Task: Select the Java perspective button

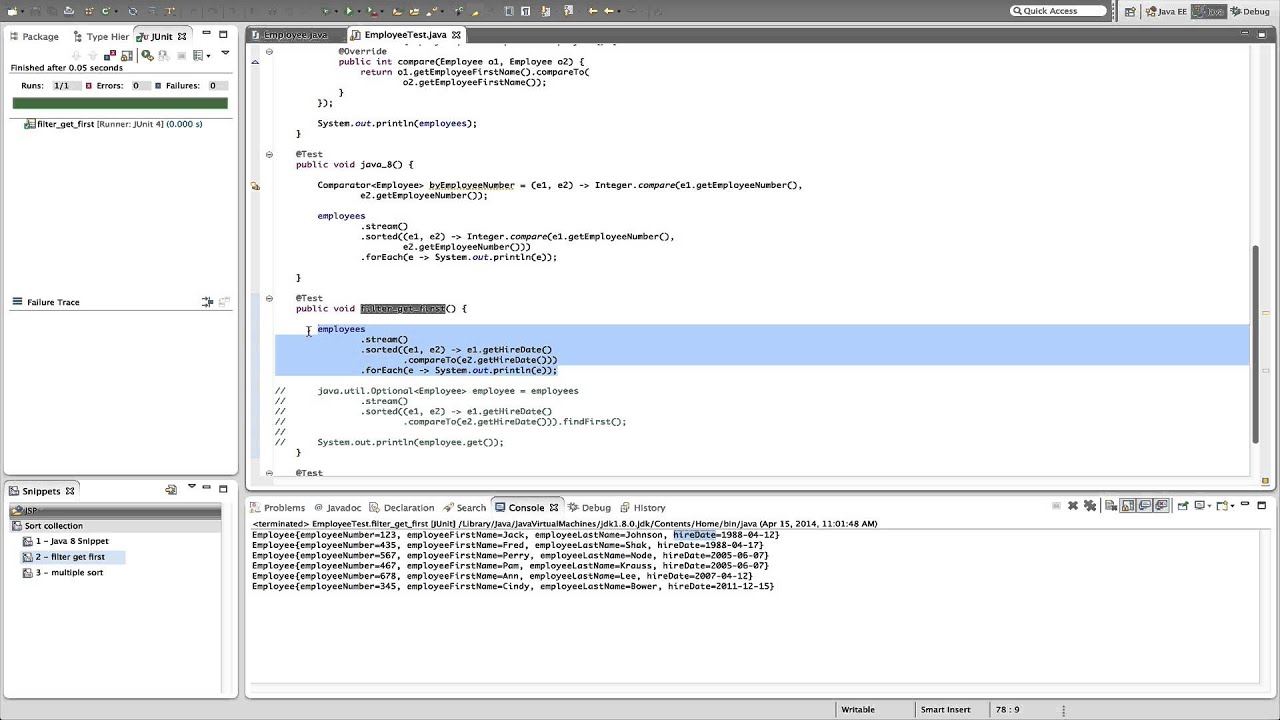Action: 1209,11
